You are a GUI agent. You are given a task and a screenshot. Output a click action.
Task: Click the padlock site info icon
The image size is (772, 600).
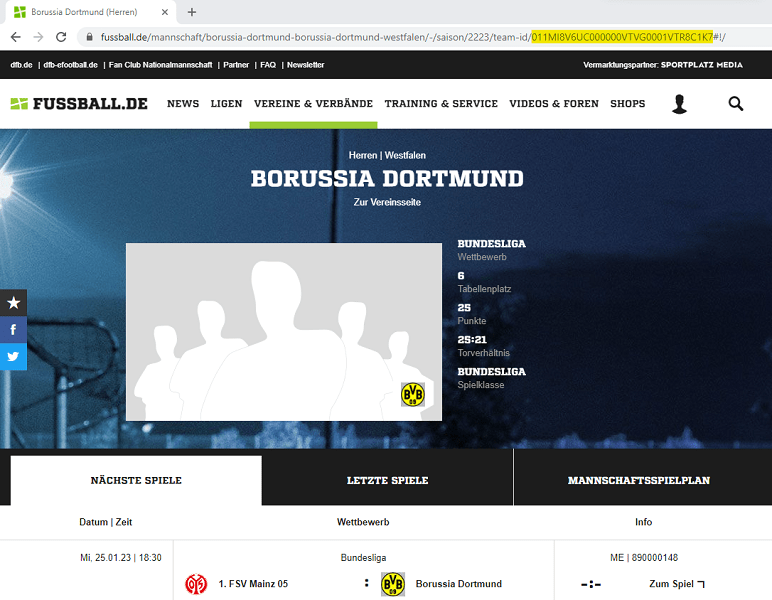pyautogui.click(x=89, y=37)
